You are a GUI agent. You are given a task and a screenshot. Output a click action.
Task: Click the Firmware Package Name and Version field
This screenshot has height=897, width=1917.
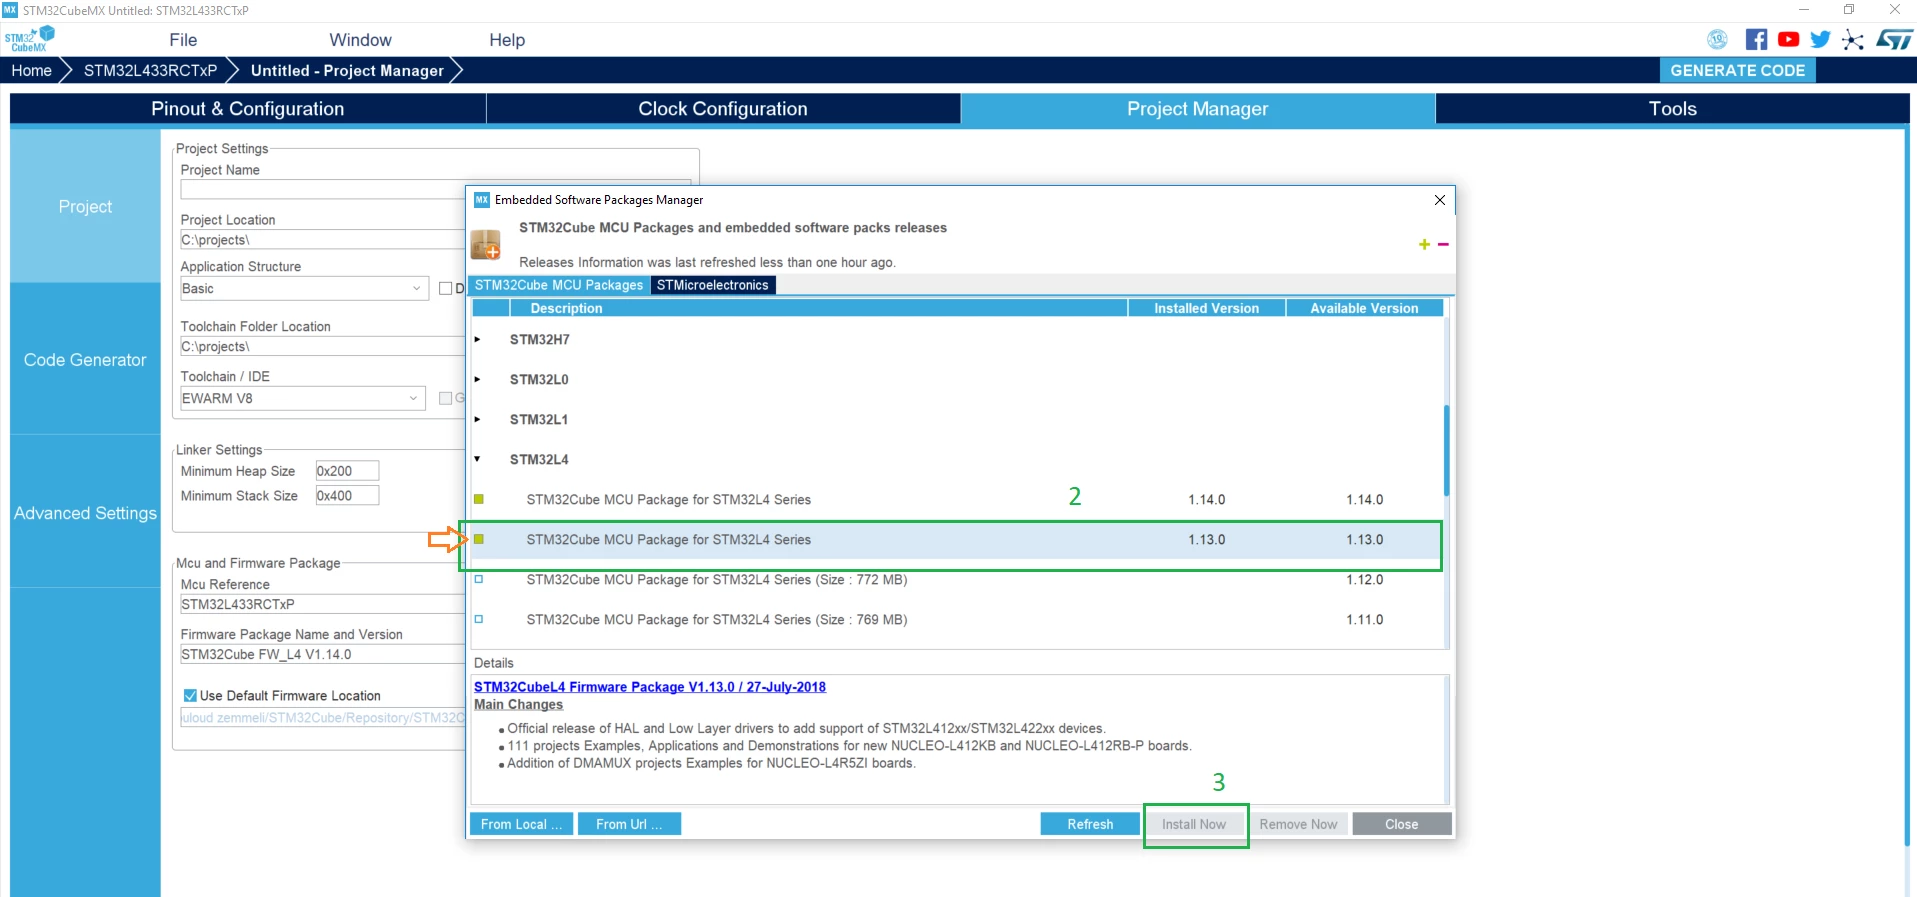(323, 654)
